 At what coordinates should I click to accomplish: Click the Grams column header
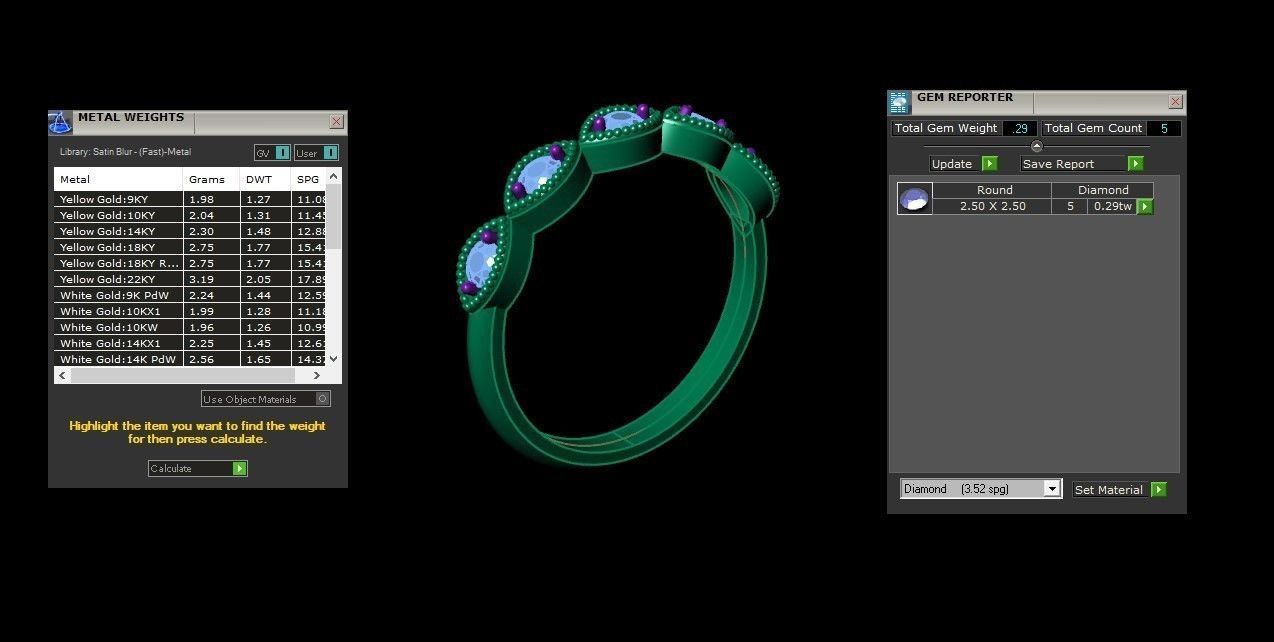pyautogui.click(x=212, y=179)
